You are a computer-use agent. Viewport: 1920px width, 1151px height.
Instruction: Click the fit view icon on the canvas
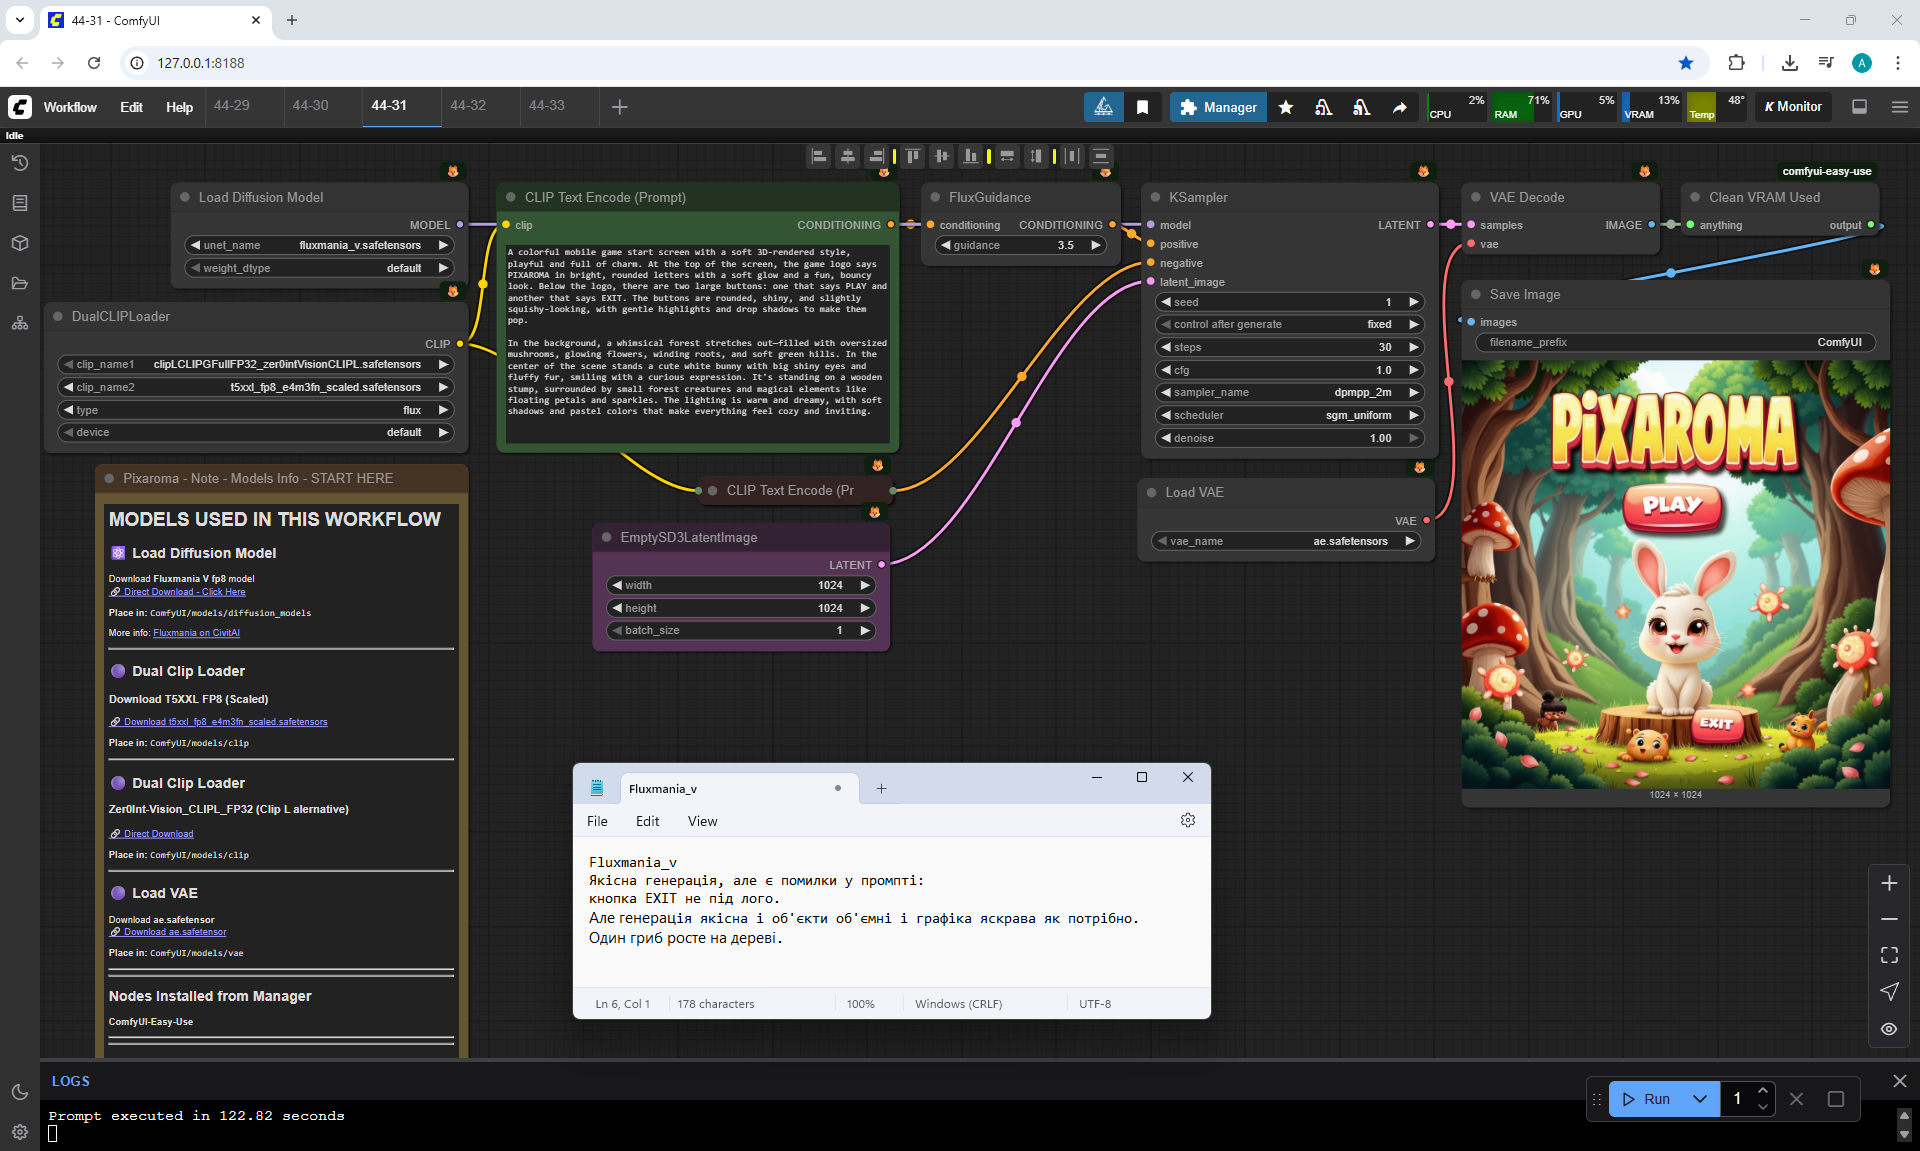[1888, 955]
